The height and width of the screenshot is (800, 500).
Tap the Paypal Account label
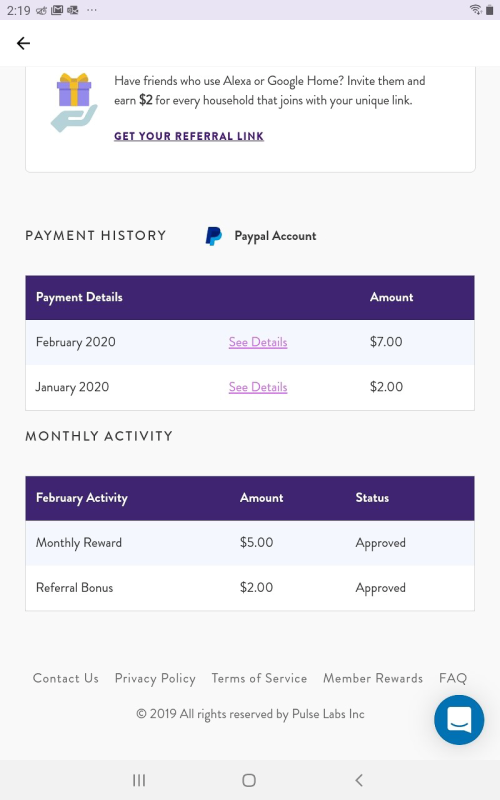[276, 236]
